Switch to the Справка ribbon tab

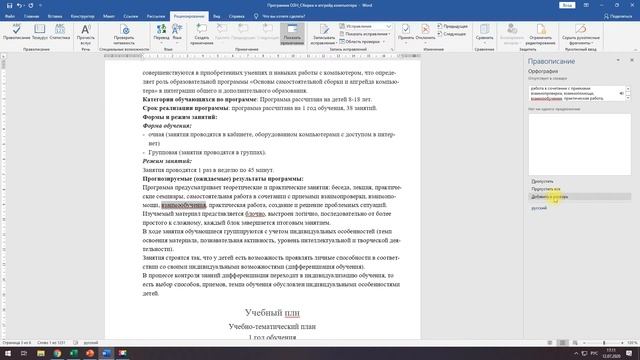point(236,16)
